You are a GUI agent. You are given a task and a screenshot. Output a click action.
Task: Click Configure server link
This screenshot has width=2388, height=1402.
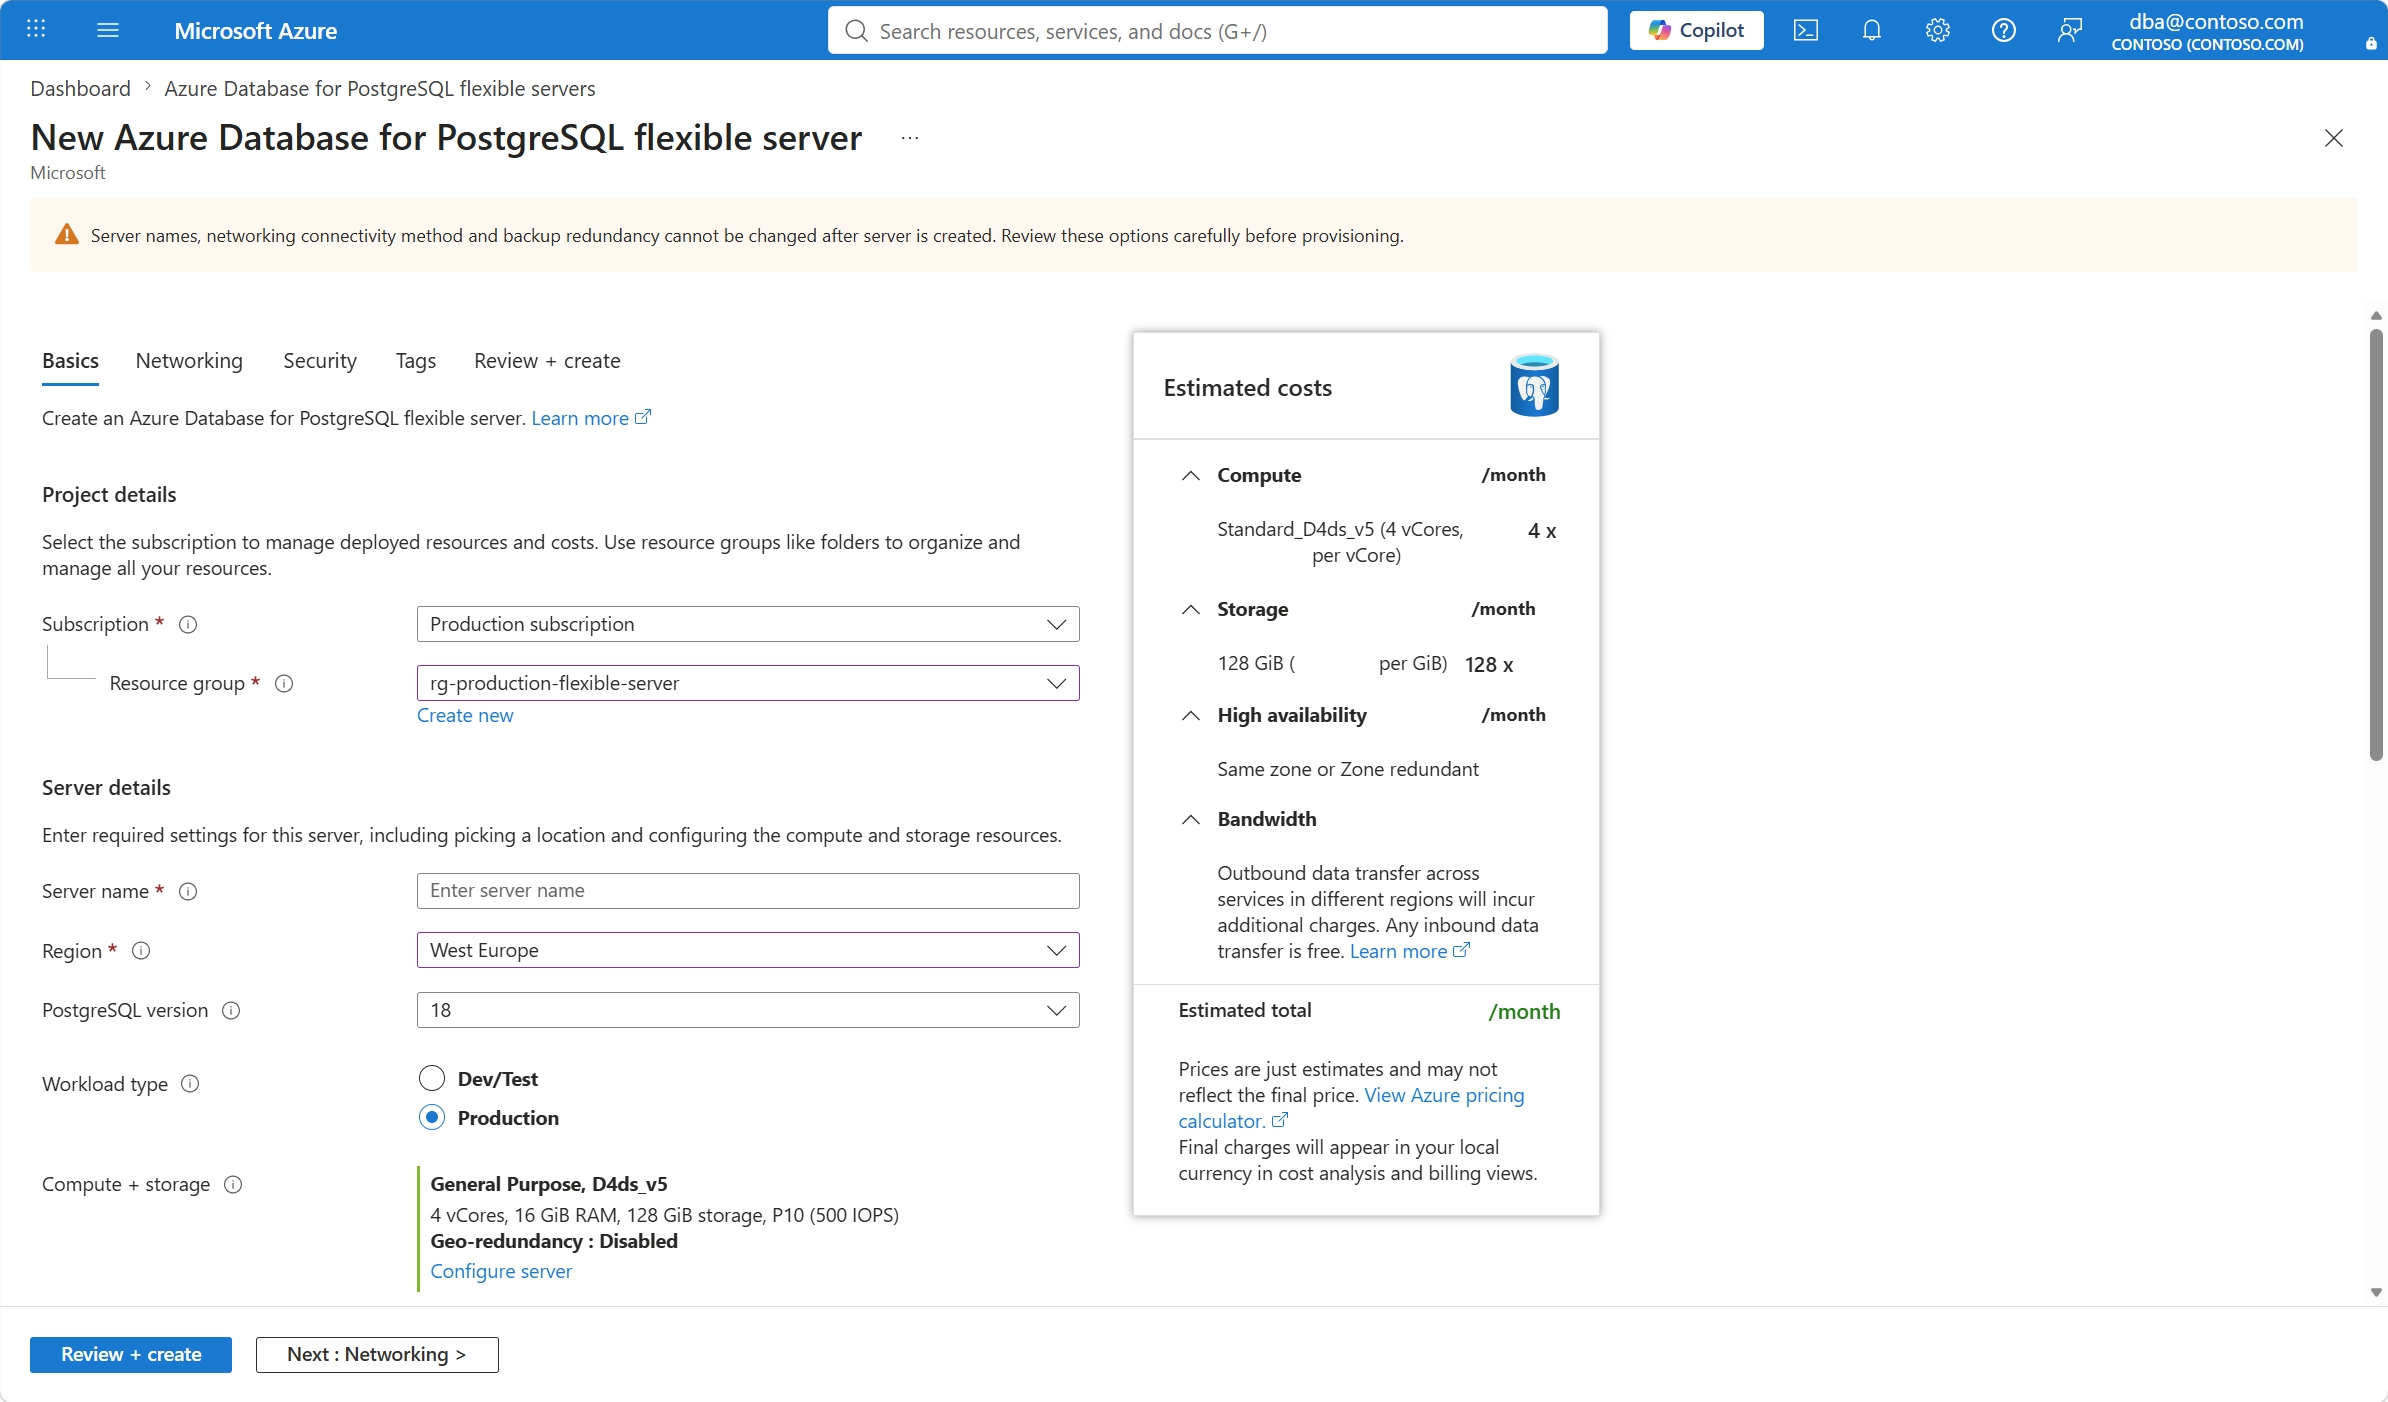point(501,1271)
